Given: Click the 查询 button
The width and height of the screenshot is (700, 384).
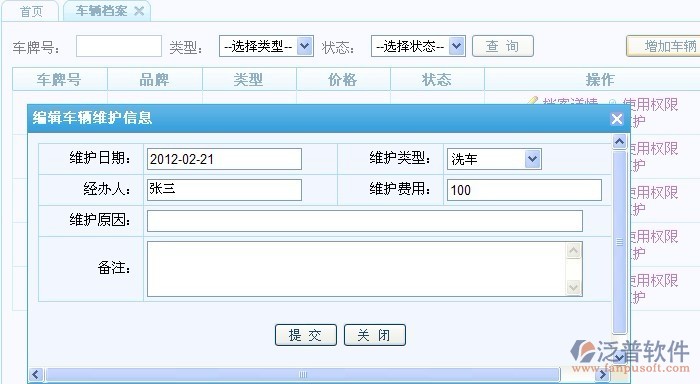Looking at the screenshot, I should [x=503, y=46].
